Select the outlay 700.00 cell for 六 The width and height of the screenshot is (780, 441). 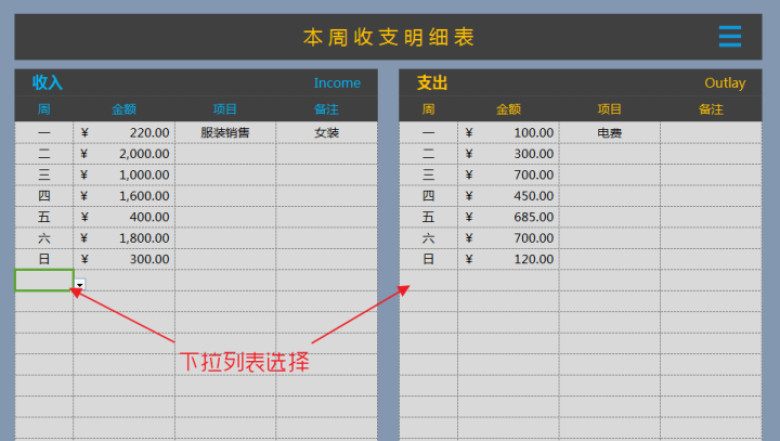(x=508, y=238)
